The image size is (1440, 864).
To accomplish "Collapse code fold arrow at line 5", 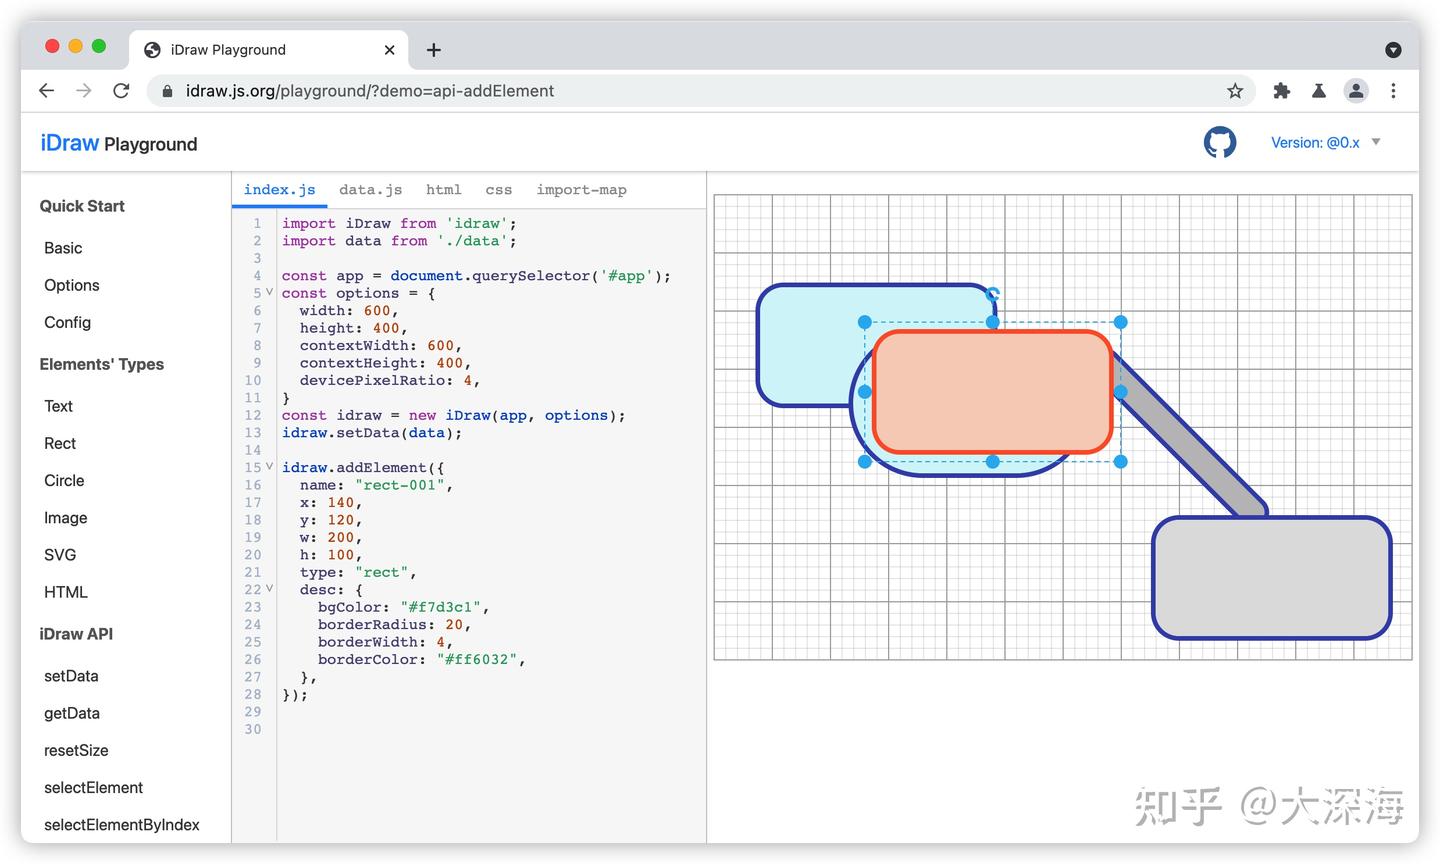I will click(269, 293).
